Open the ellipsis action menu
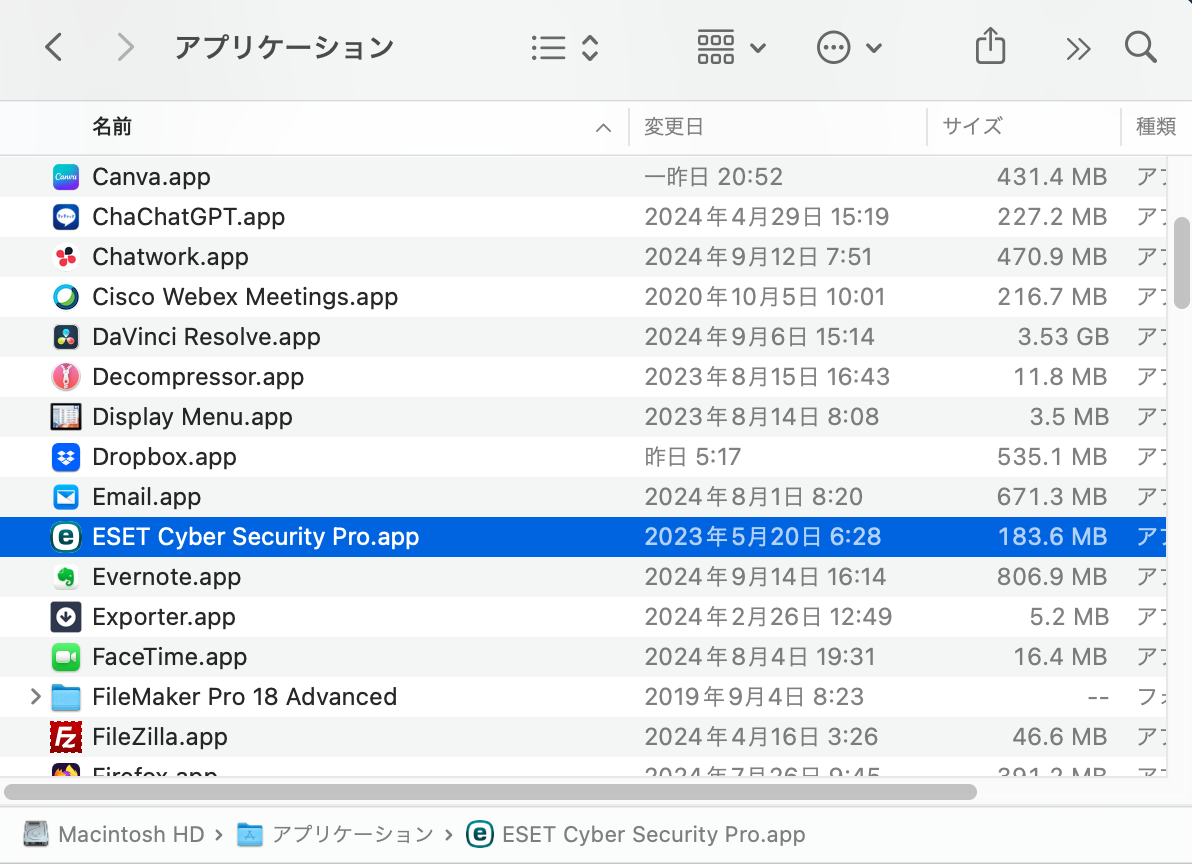This screenshot has height=864, width=1192. click(x=849, y=48)
